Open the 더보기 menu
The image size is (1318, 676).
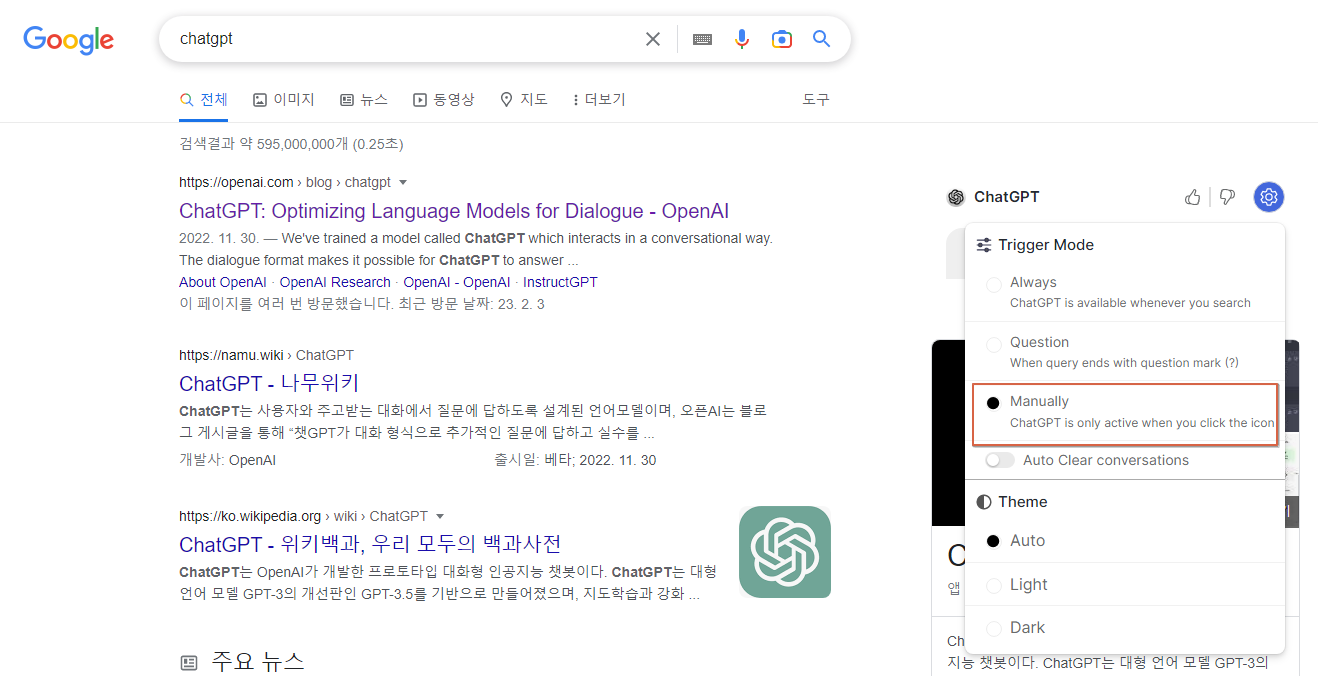click(x=598, y=100)
